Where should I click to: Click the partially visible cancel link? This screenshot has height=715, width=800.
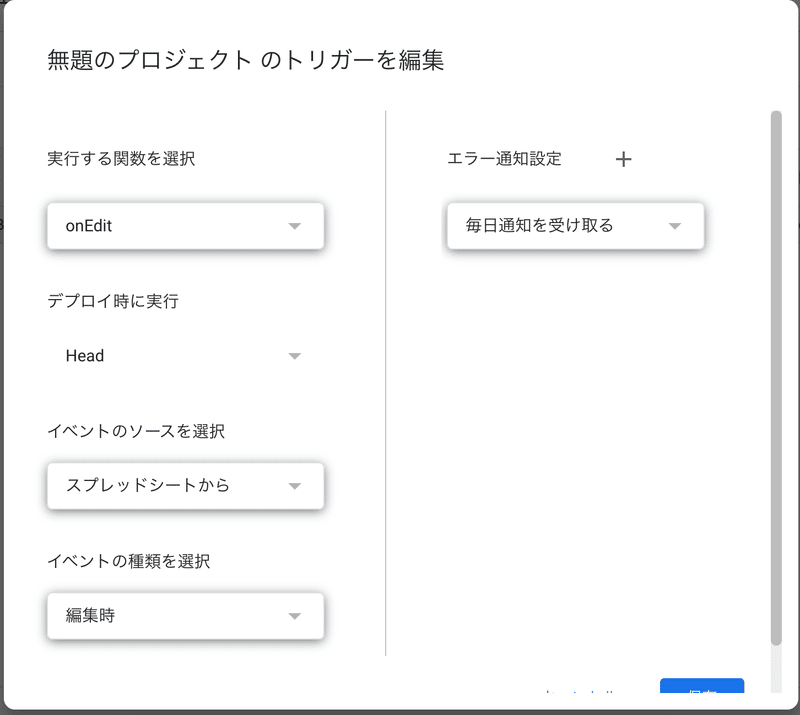pos(579,691)
